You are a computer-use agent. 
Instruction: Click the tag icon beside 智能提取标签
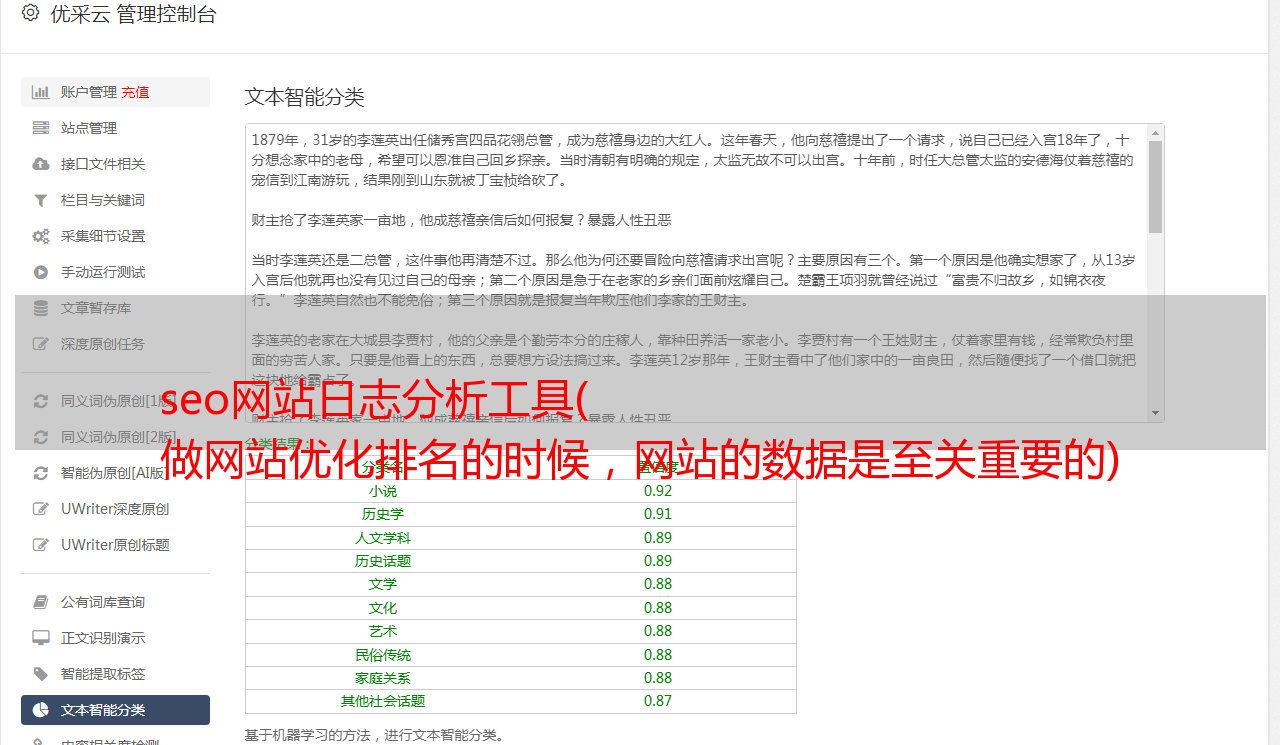[x=41, y=674]
